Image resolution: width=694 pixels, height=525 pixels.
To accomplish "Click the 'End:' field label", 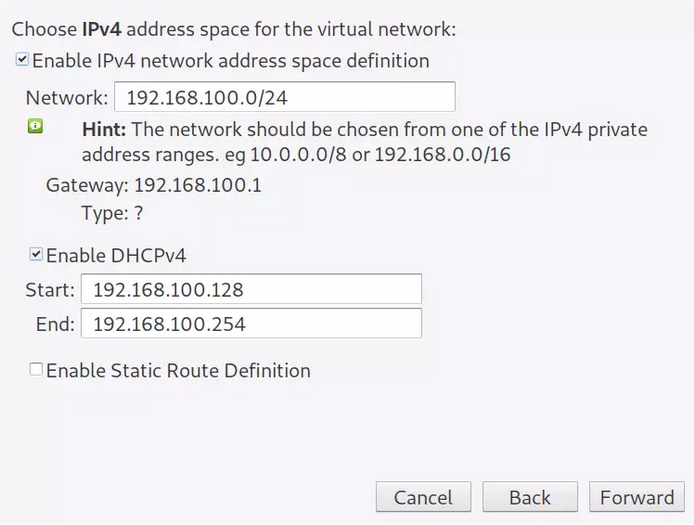I will 54,324.
